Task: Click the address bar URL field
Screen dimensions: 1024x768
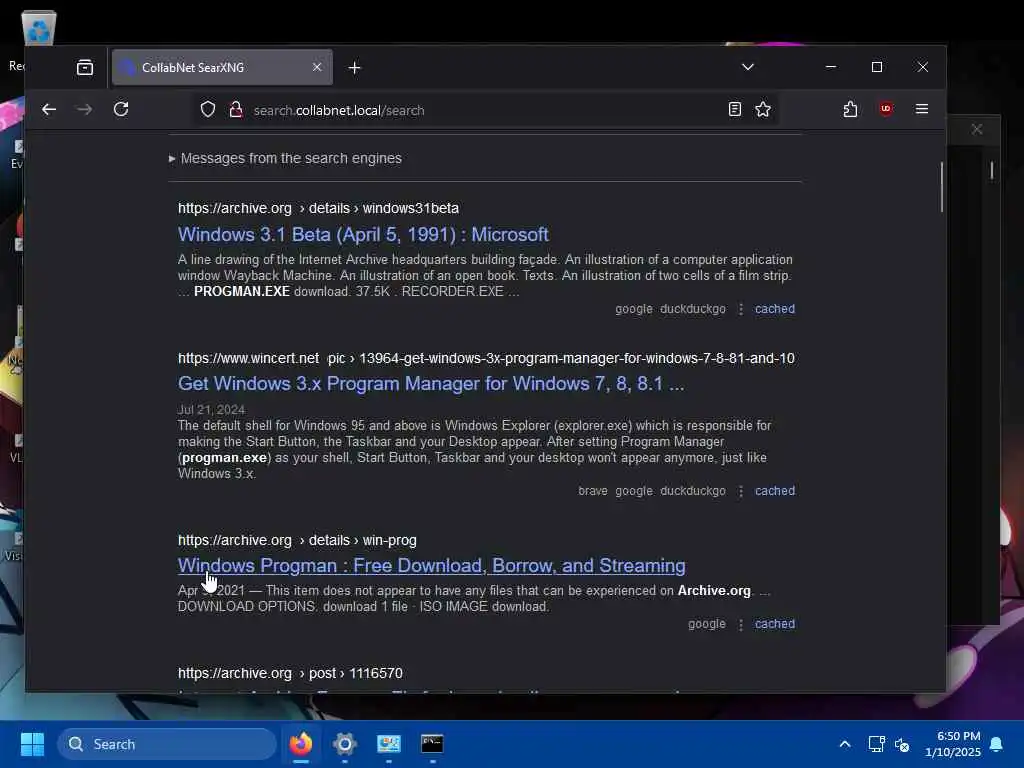Action: 483,110
